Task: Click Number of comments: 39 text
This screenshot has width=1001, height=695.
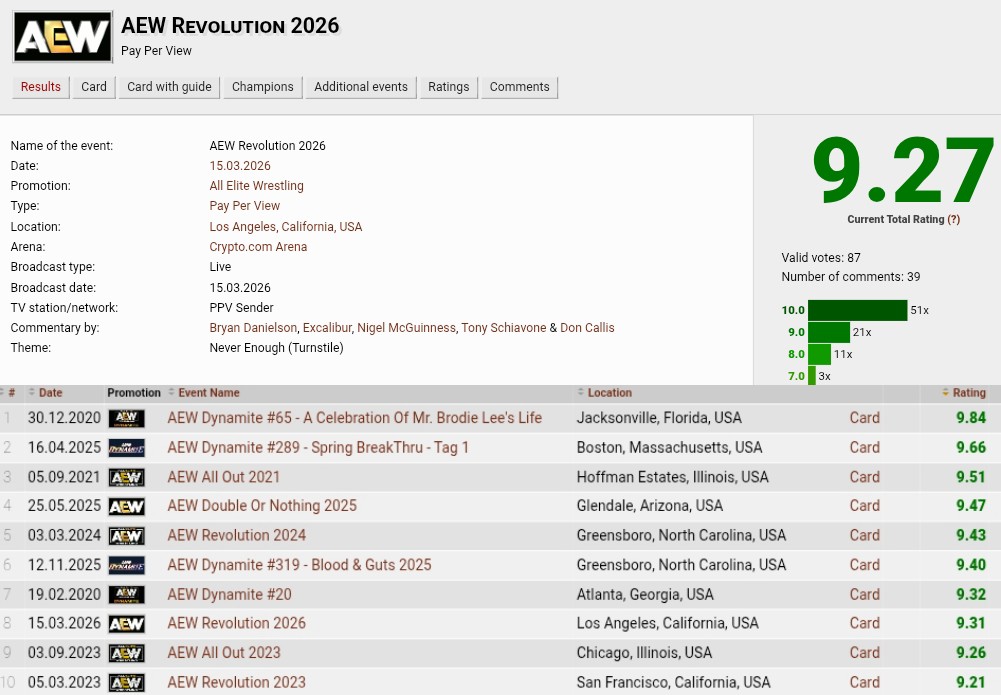Action: (x=851, y=277)
